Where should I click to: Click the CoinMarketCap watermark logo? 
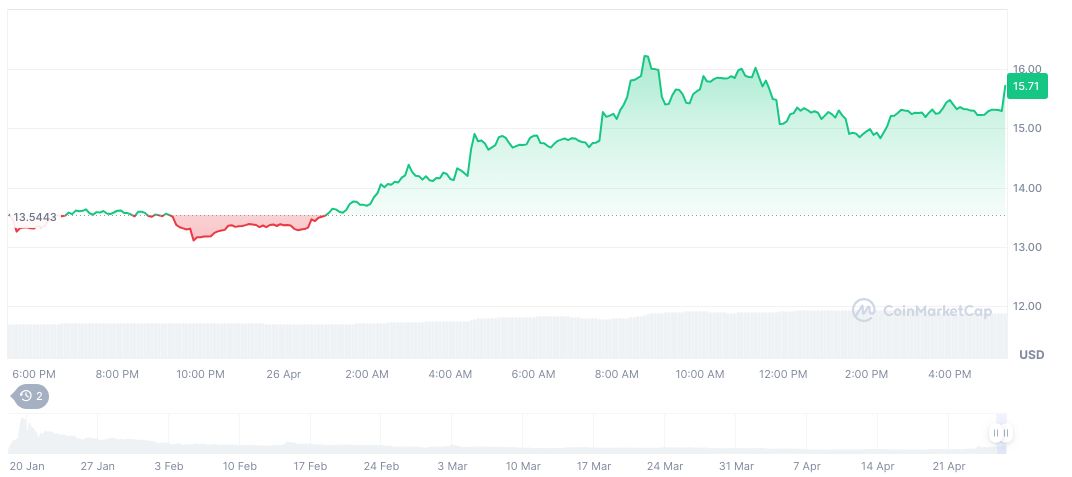point(921,311)
